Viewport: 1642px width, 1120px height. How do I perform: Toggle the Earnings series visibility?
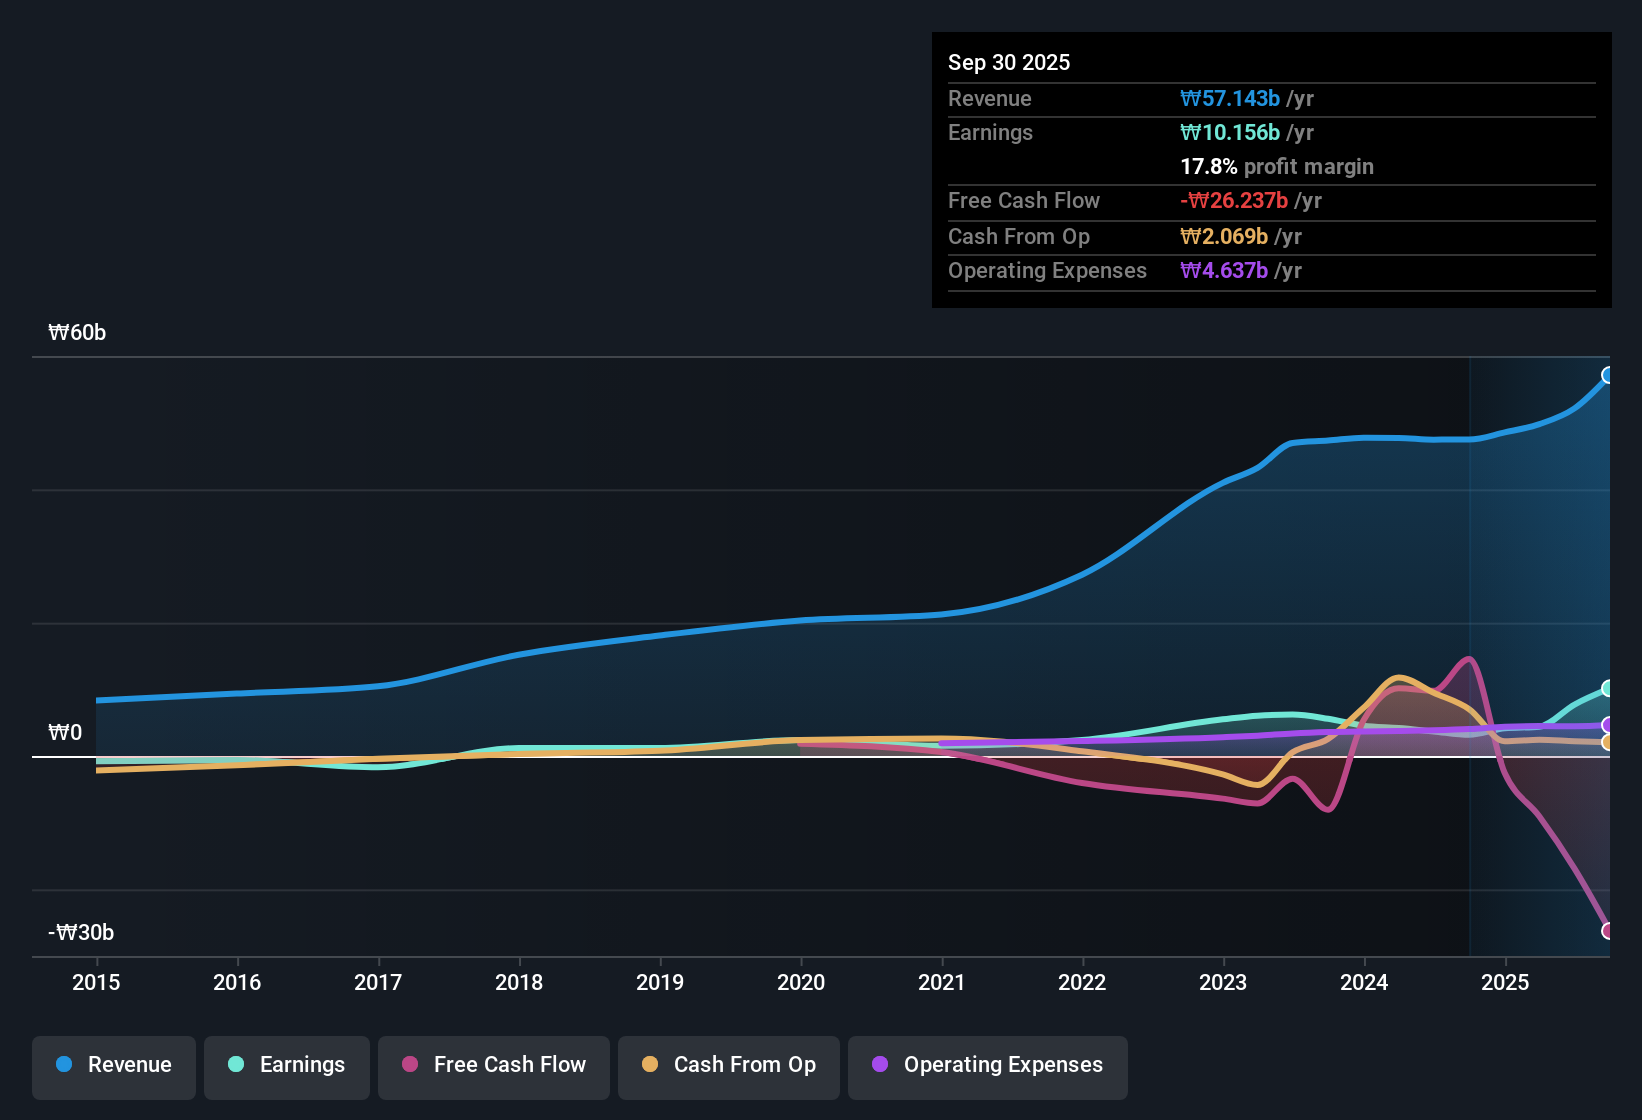[286, 1065]
